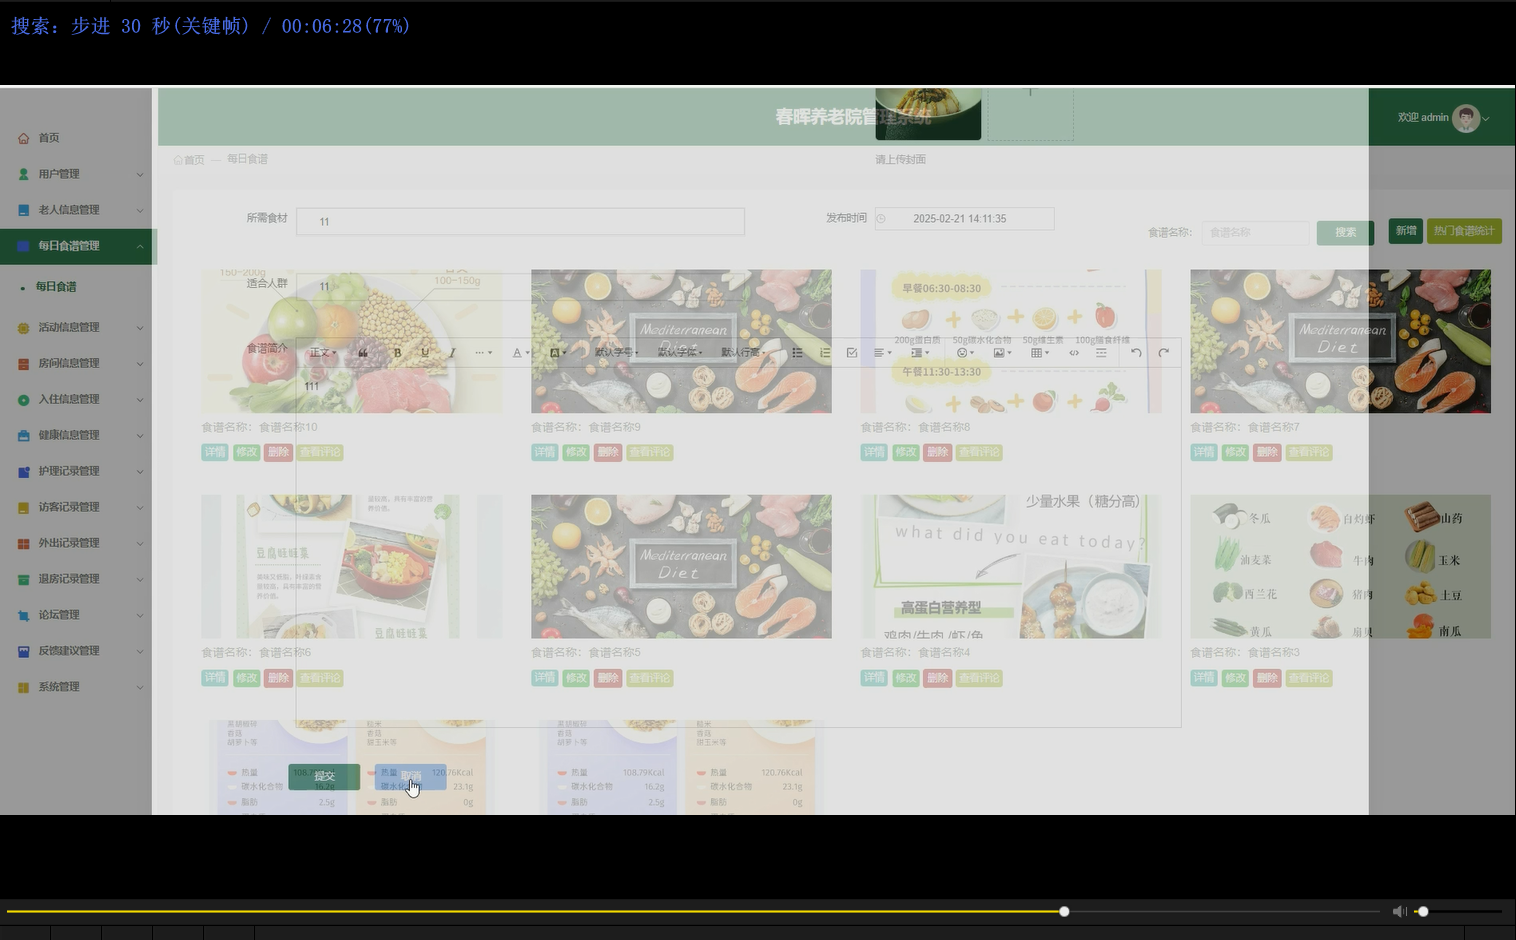Click the home icon beside 首页 in sidebar
The width and height of the screenshot is (1516, 940).
click(x=24, y=138)
